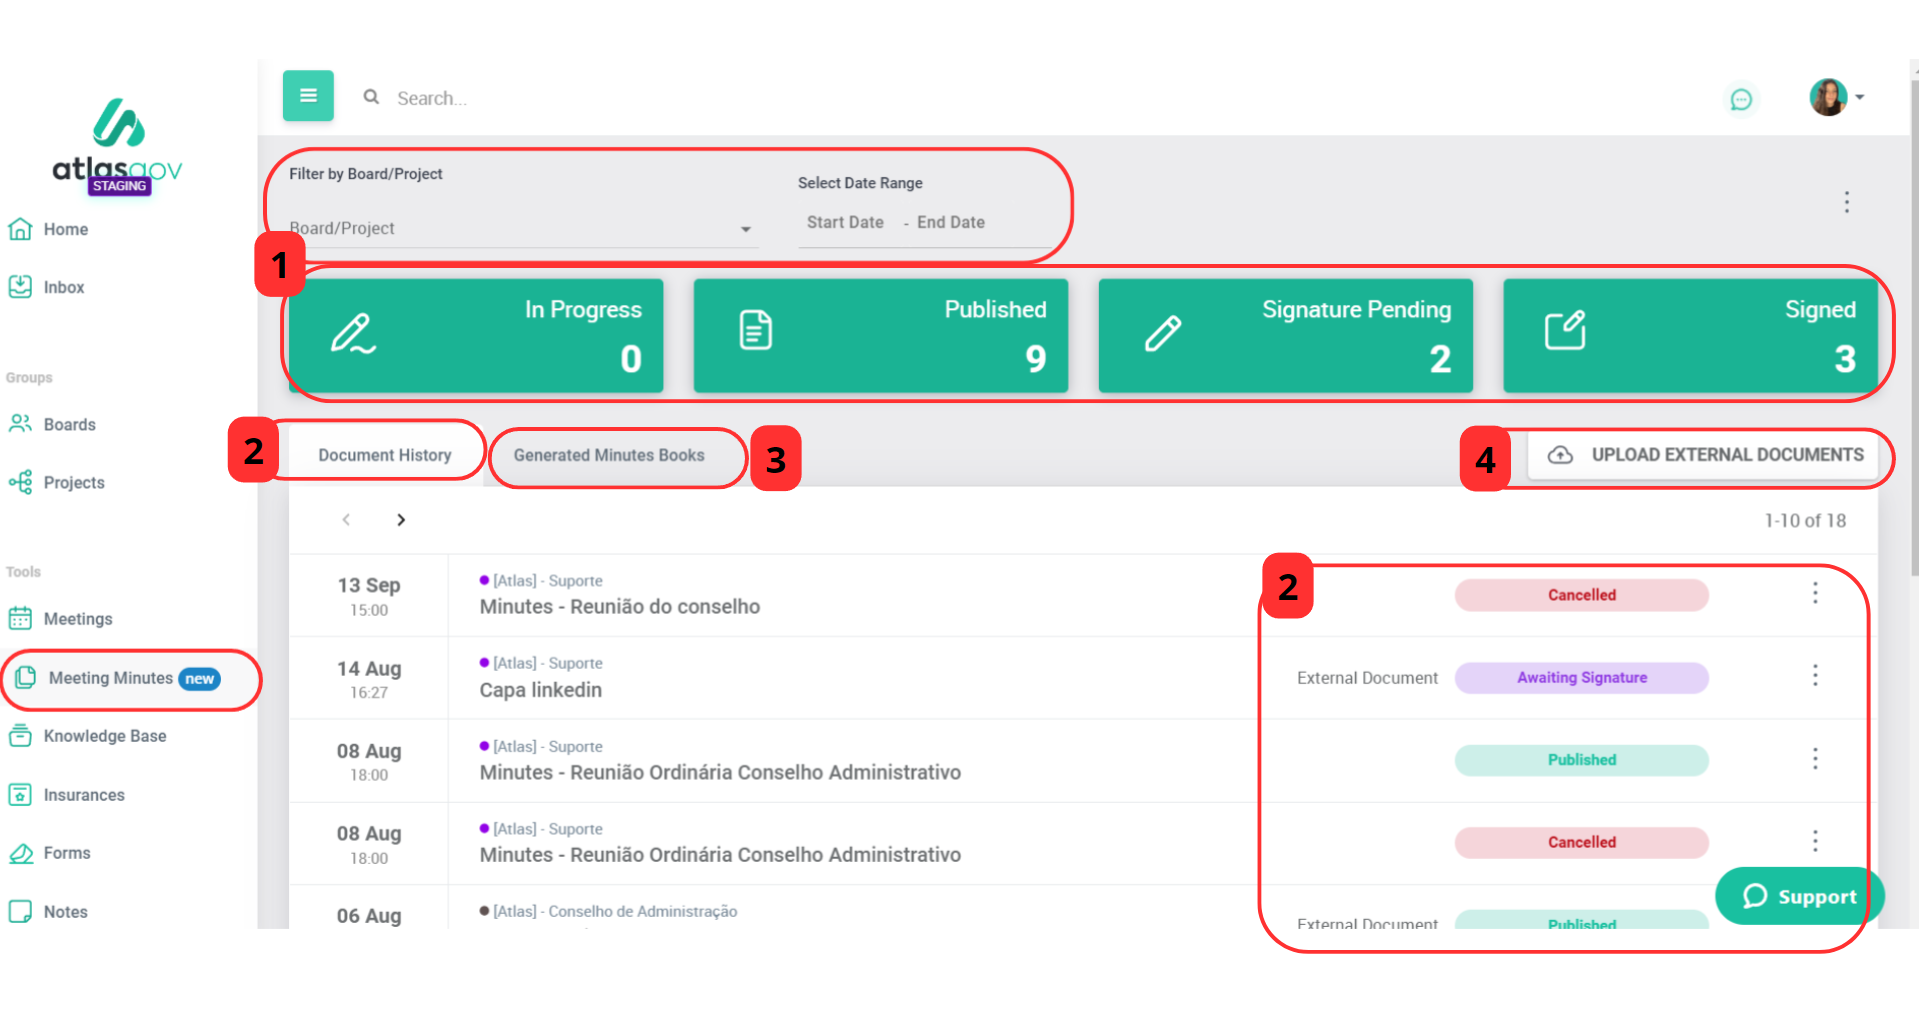Open the Support chat button
The width and height of the screenshot is (1919, 1023).
tap(1799, 897)
